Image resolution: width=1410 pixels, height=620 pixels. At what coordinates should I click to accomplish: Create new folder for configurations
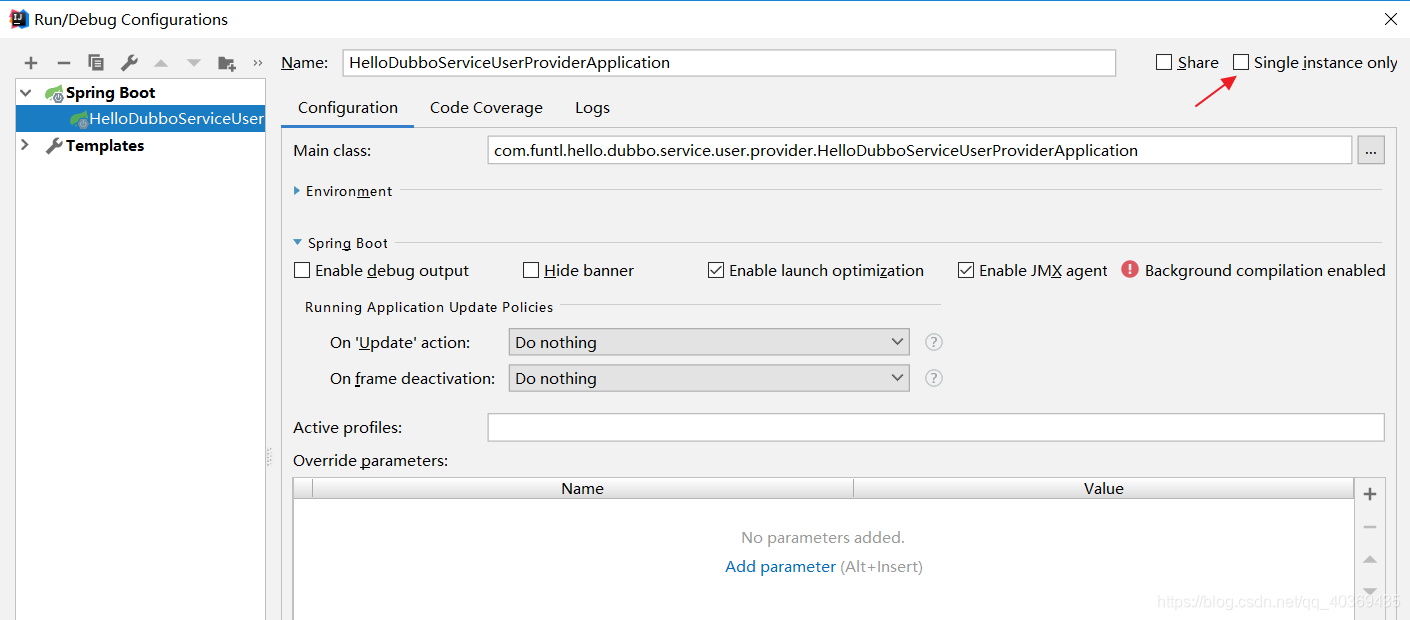tap(227, 63)
